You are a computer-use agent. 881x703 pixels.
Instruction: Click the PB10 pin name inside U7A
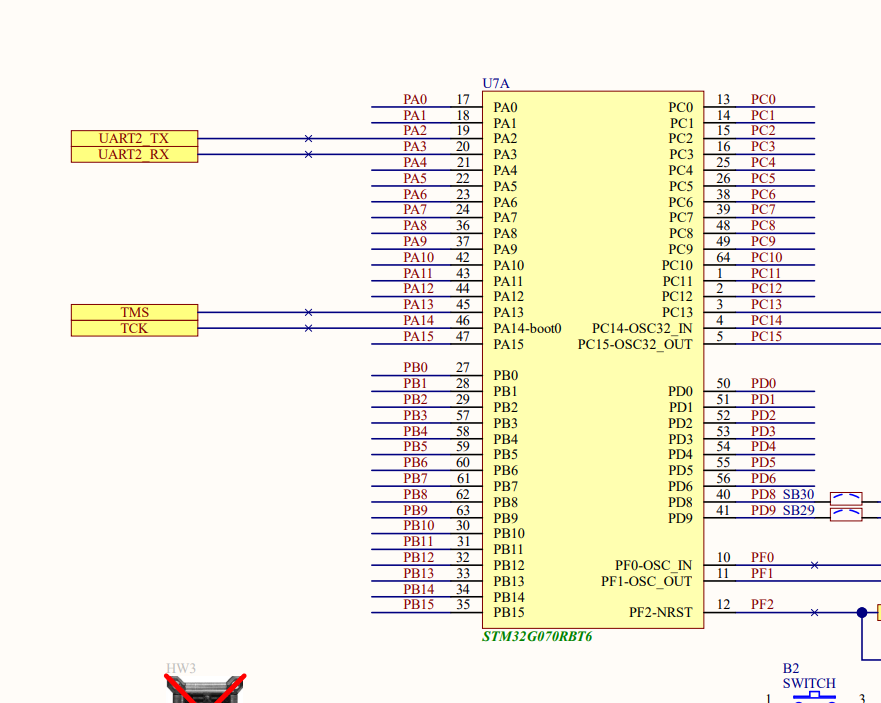coord(509,533)
